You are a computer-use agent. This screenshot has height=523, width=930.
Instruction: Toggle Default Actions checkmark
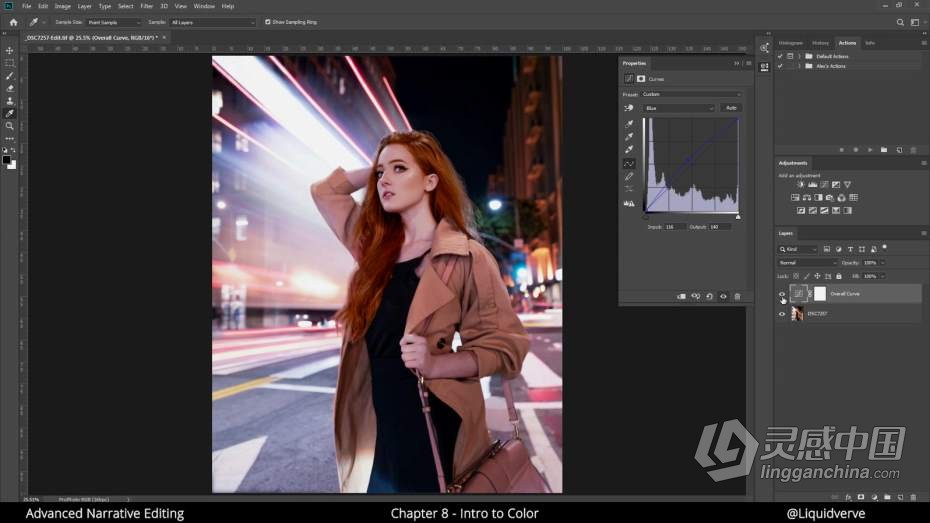[780, 56]
